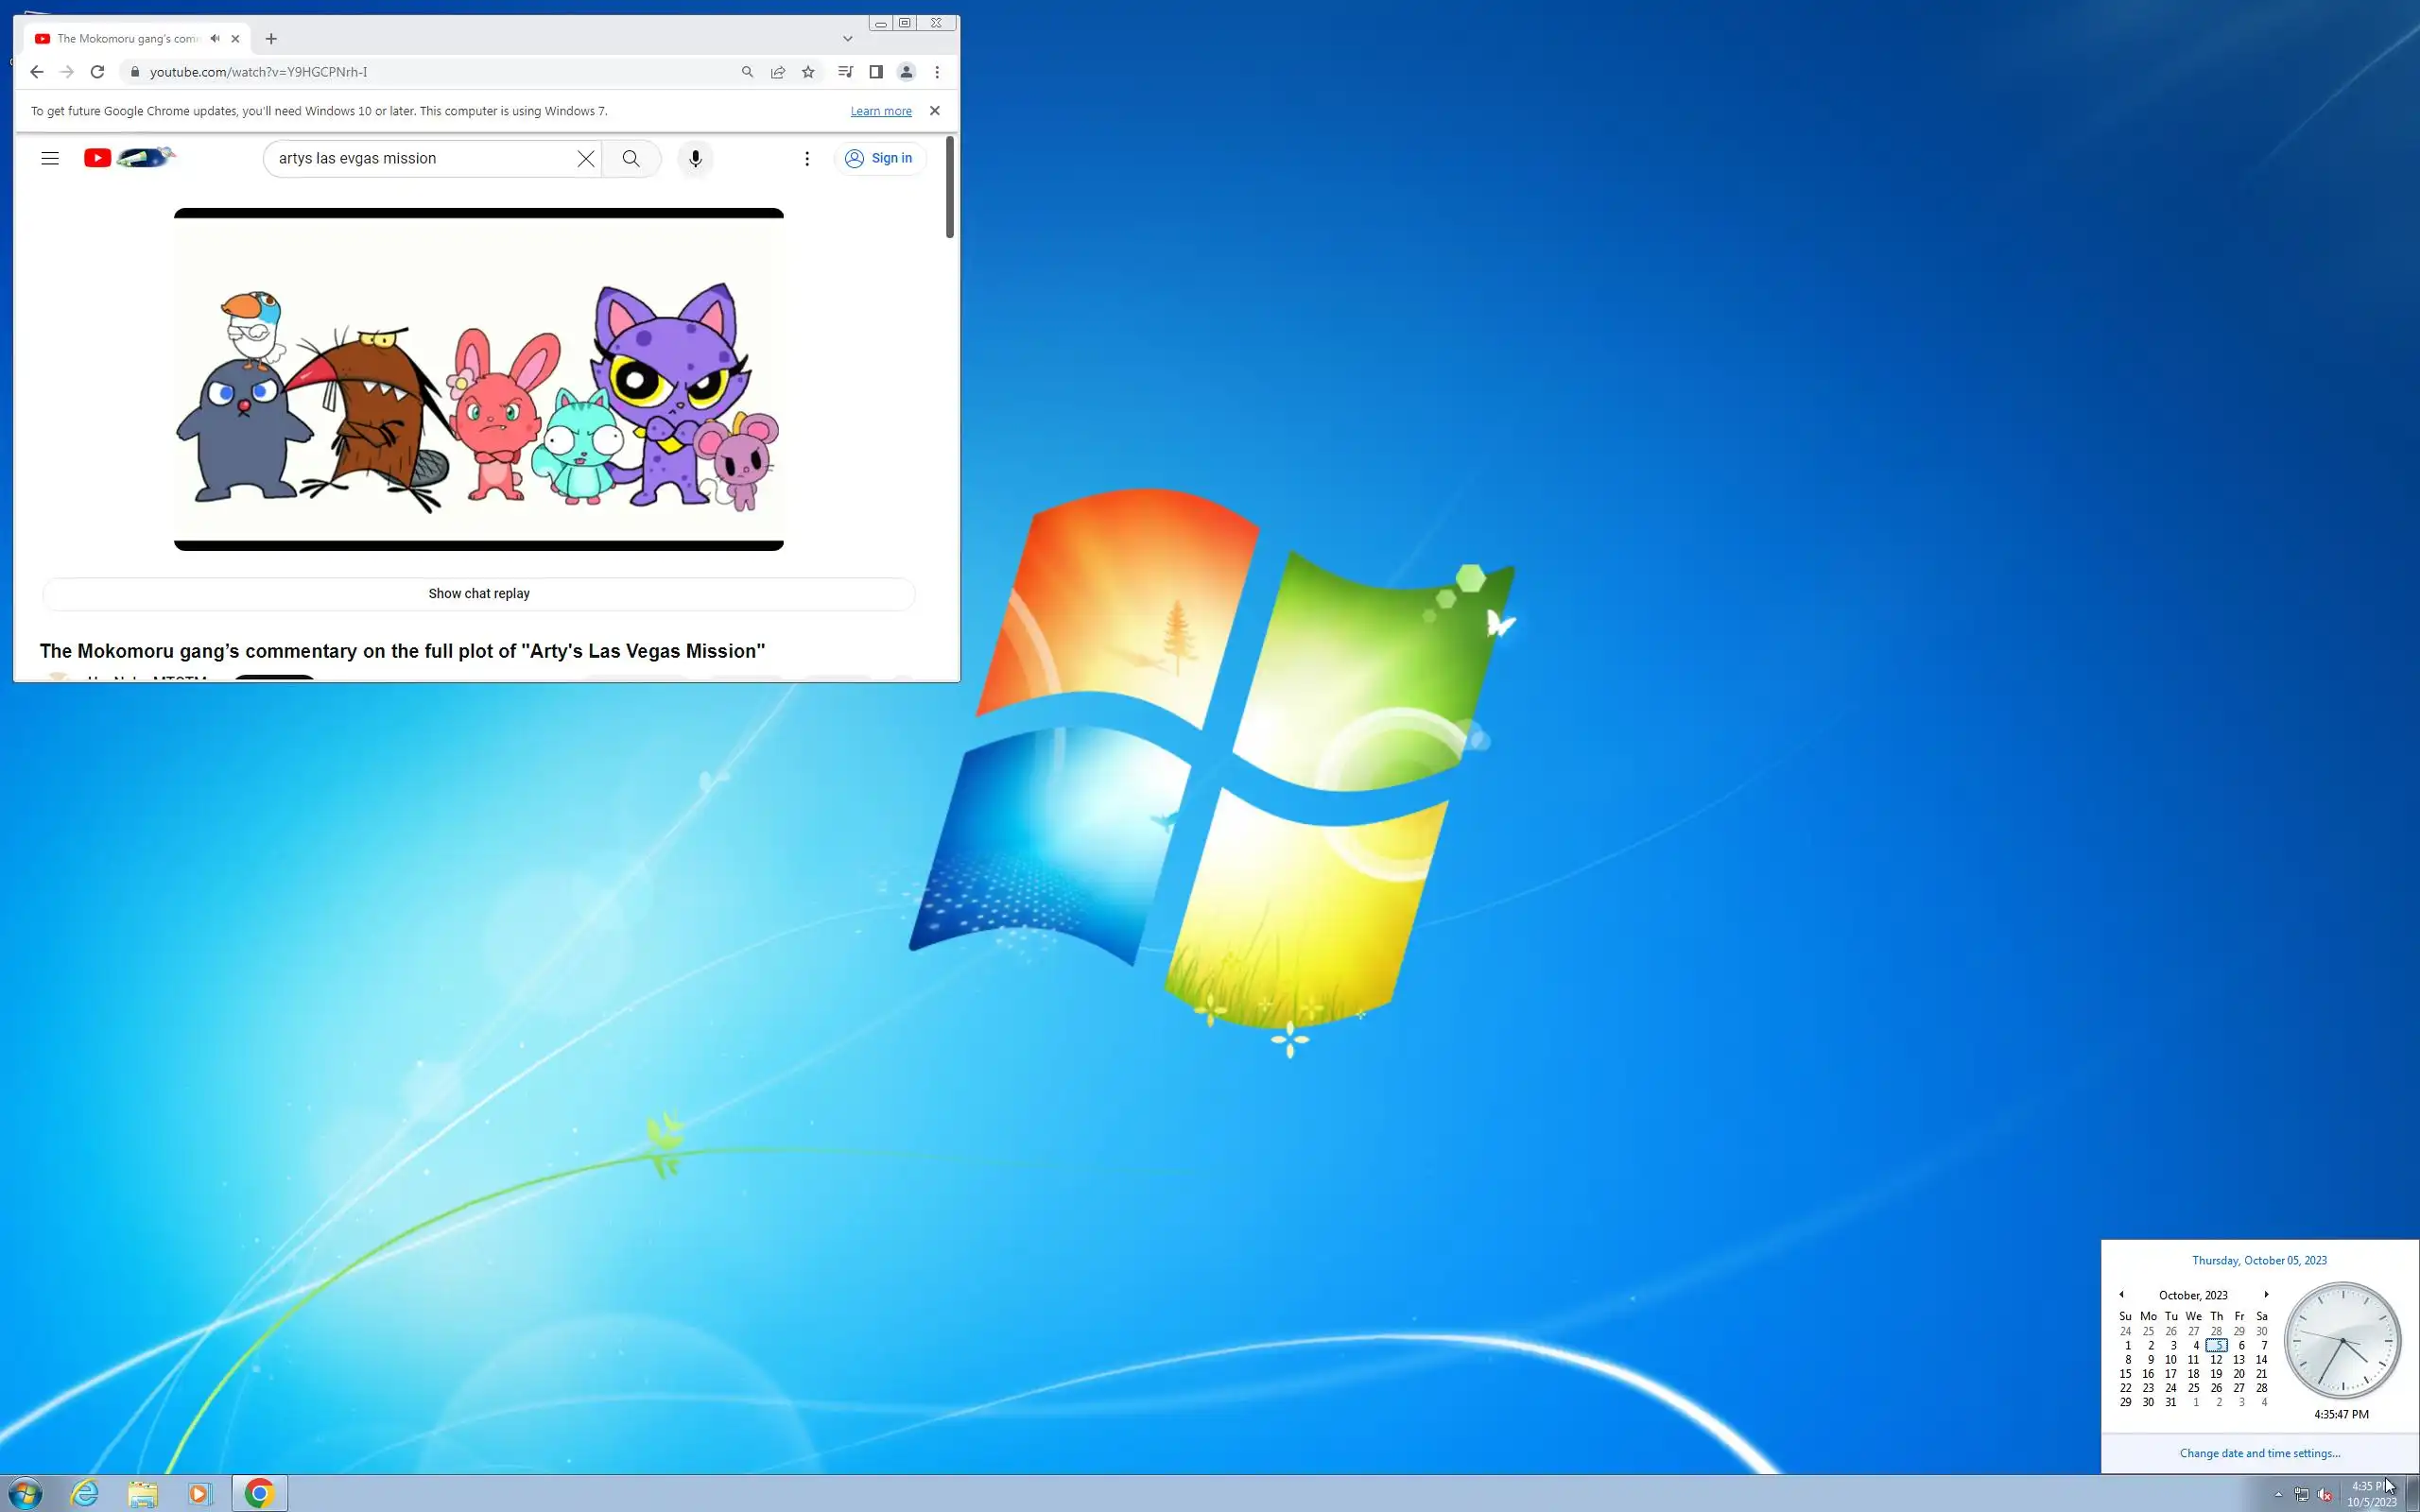Show hidden system tray icons arrow
Screen dimensions: 2420x1512
tap(2279, 1494)
